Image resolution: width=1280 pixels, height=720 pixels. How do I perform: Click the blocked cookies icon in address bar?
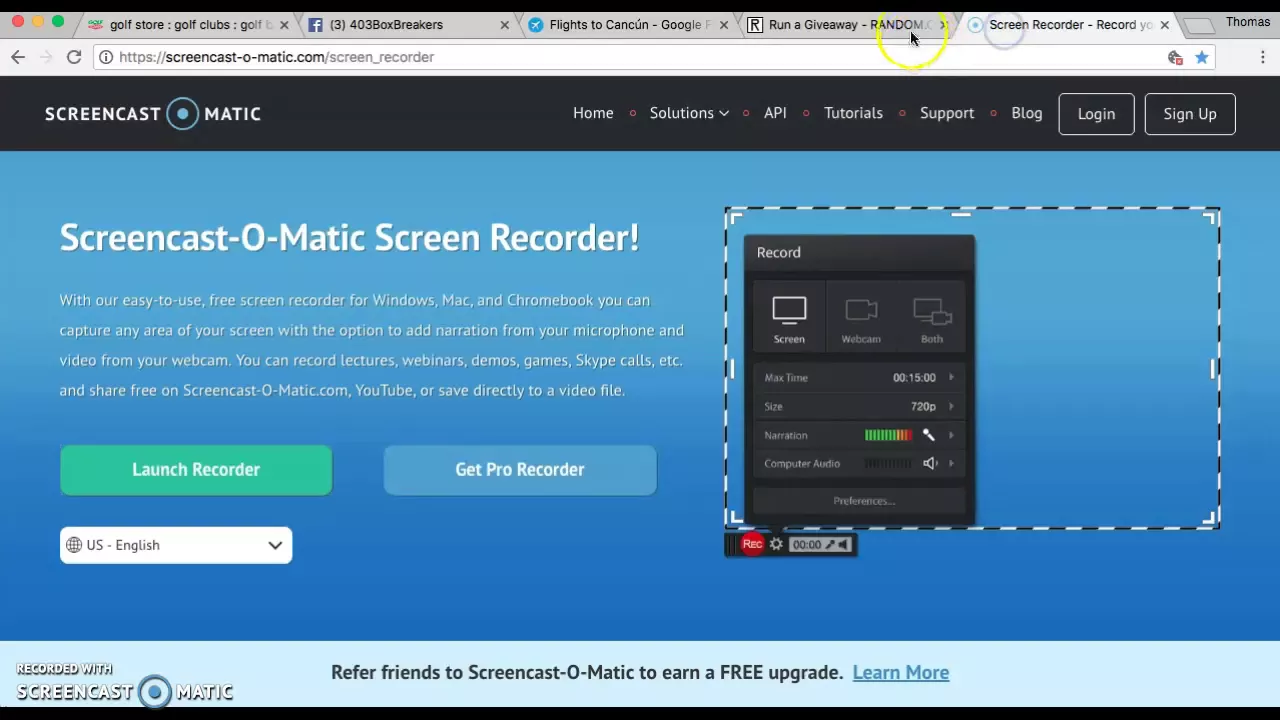point(1176,57)
